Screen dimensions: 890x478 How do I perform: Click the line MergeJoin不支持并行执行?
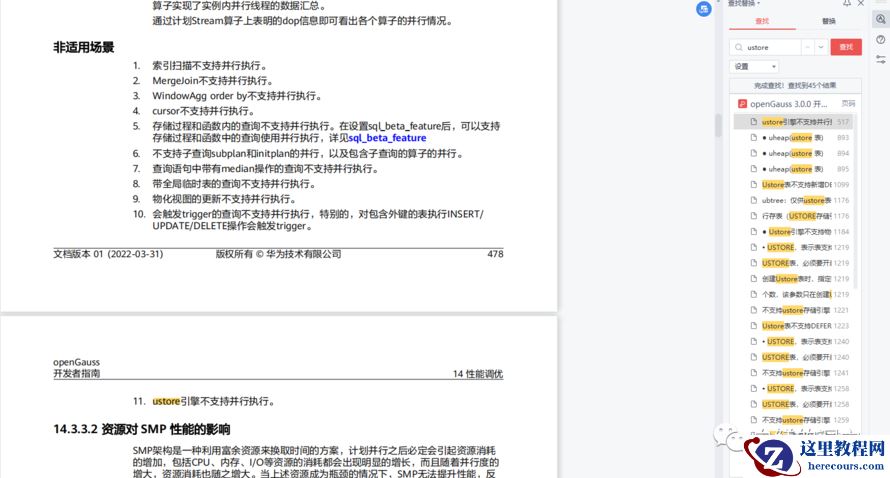pyautogui.click(x=213, y=81)
